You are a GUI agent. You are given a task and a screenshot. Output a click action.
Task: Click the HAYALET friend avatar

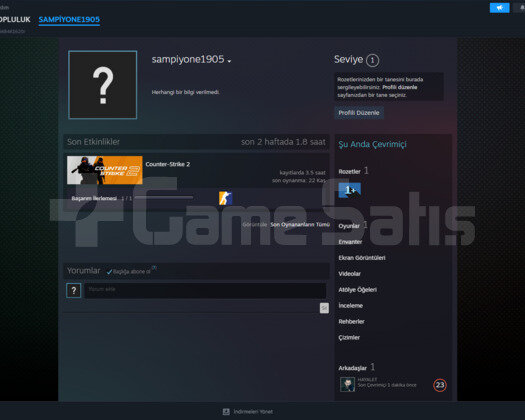tap(347, 384)
